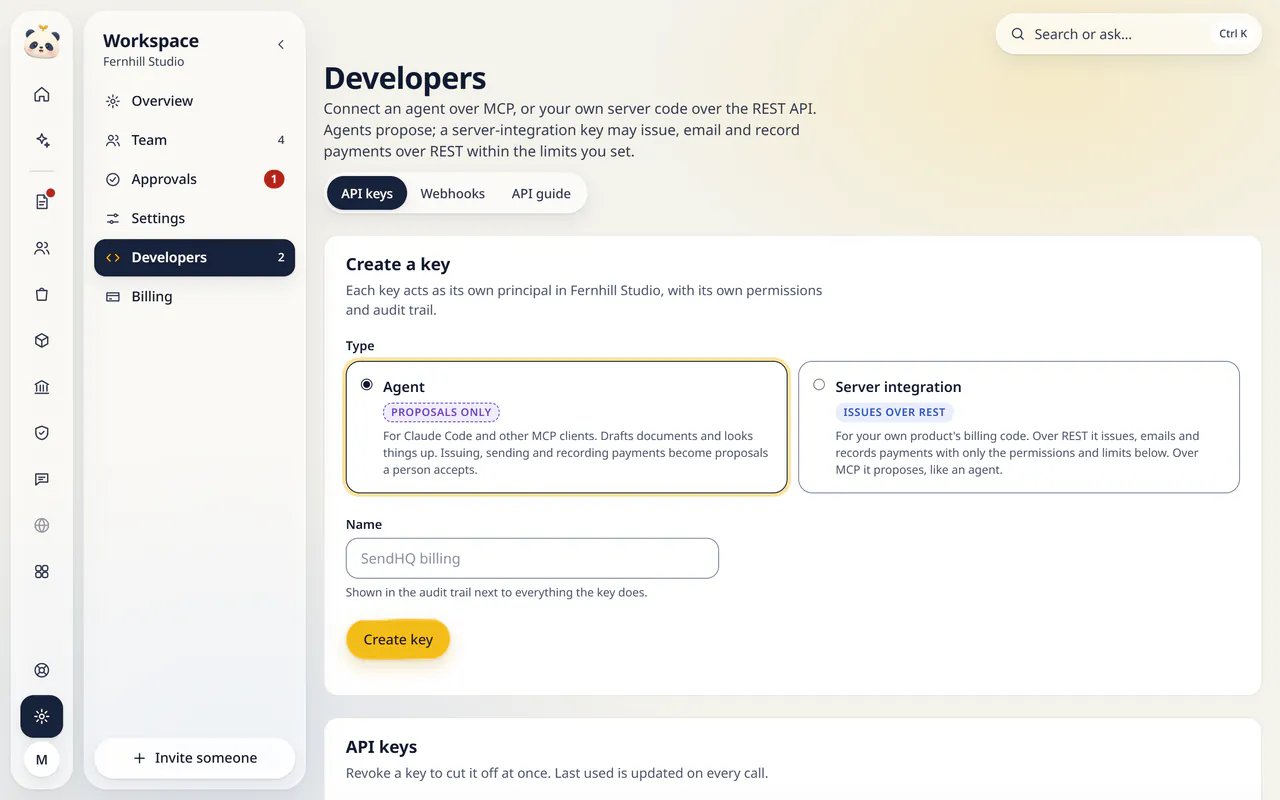Viewport: 1280px width, 800px height.
Task: Open the chat message icon
Action: (x=42, y=479)
